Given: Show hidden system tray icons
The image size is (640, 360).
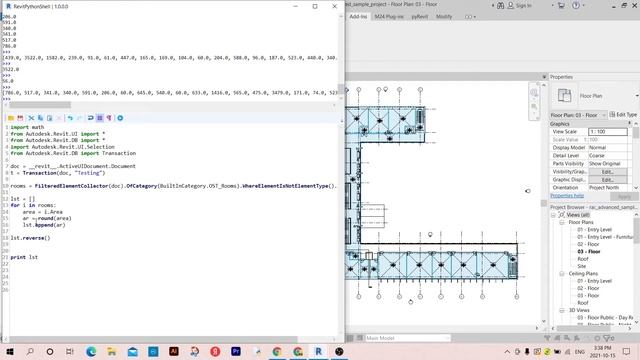Looking at the screenshot, I should point(507,352).
